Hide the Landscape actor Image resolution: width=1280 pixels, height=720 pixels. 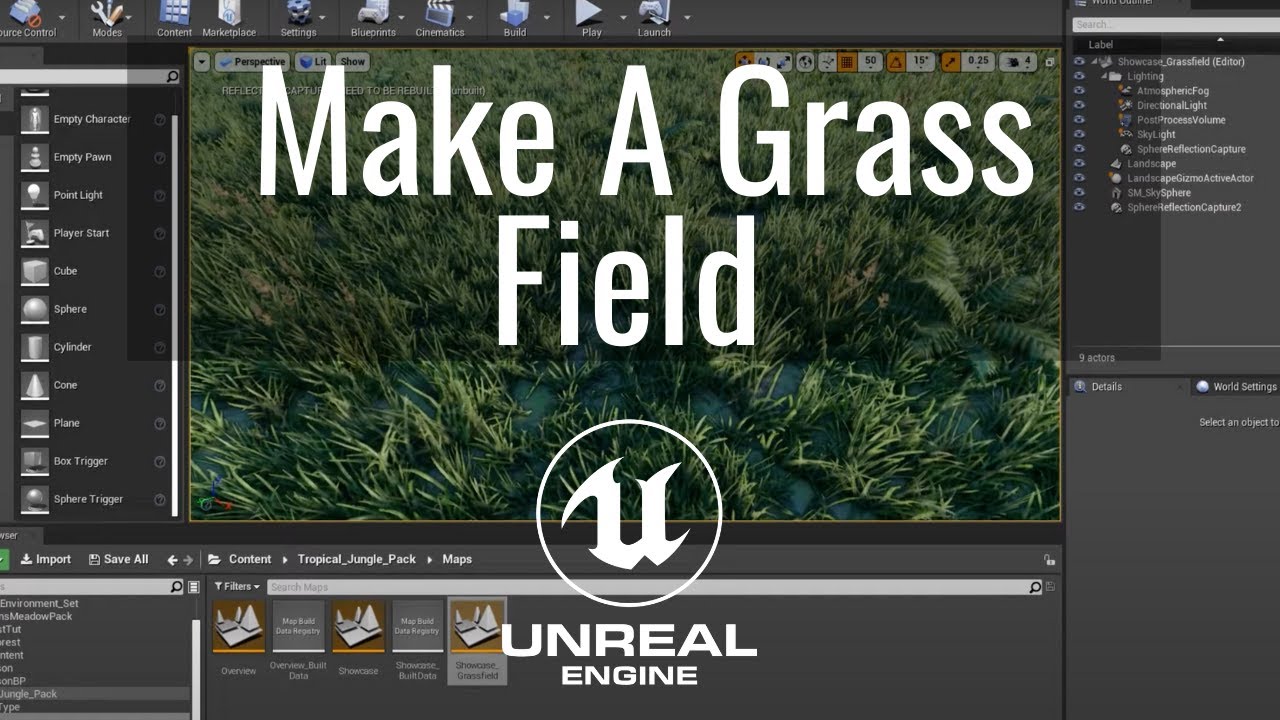[x=1079, y=163]
